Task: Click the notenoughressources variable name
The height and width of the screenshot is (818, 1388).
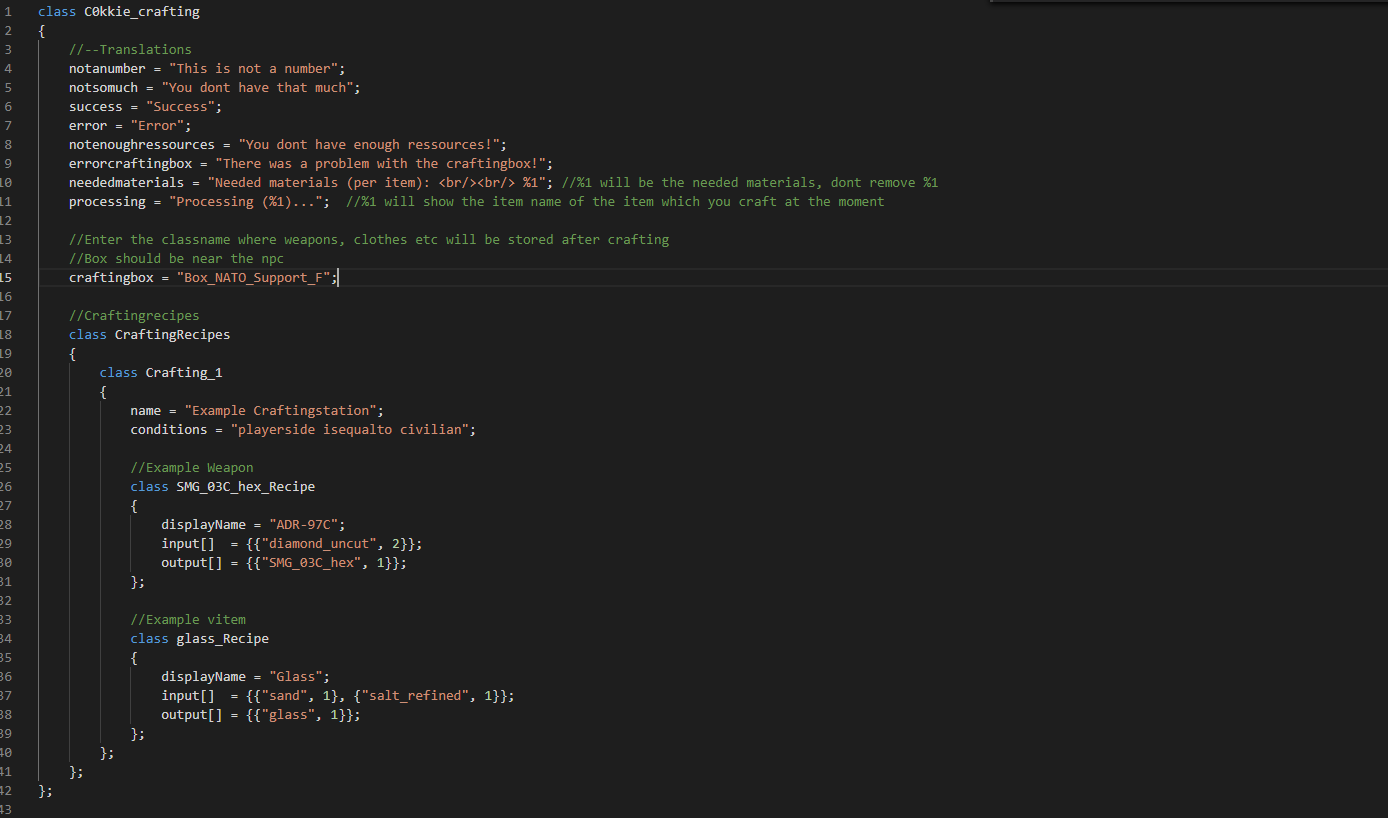Action: pyautogui.click(x=141, y=144)
